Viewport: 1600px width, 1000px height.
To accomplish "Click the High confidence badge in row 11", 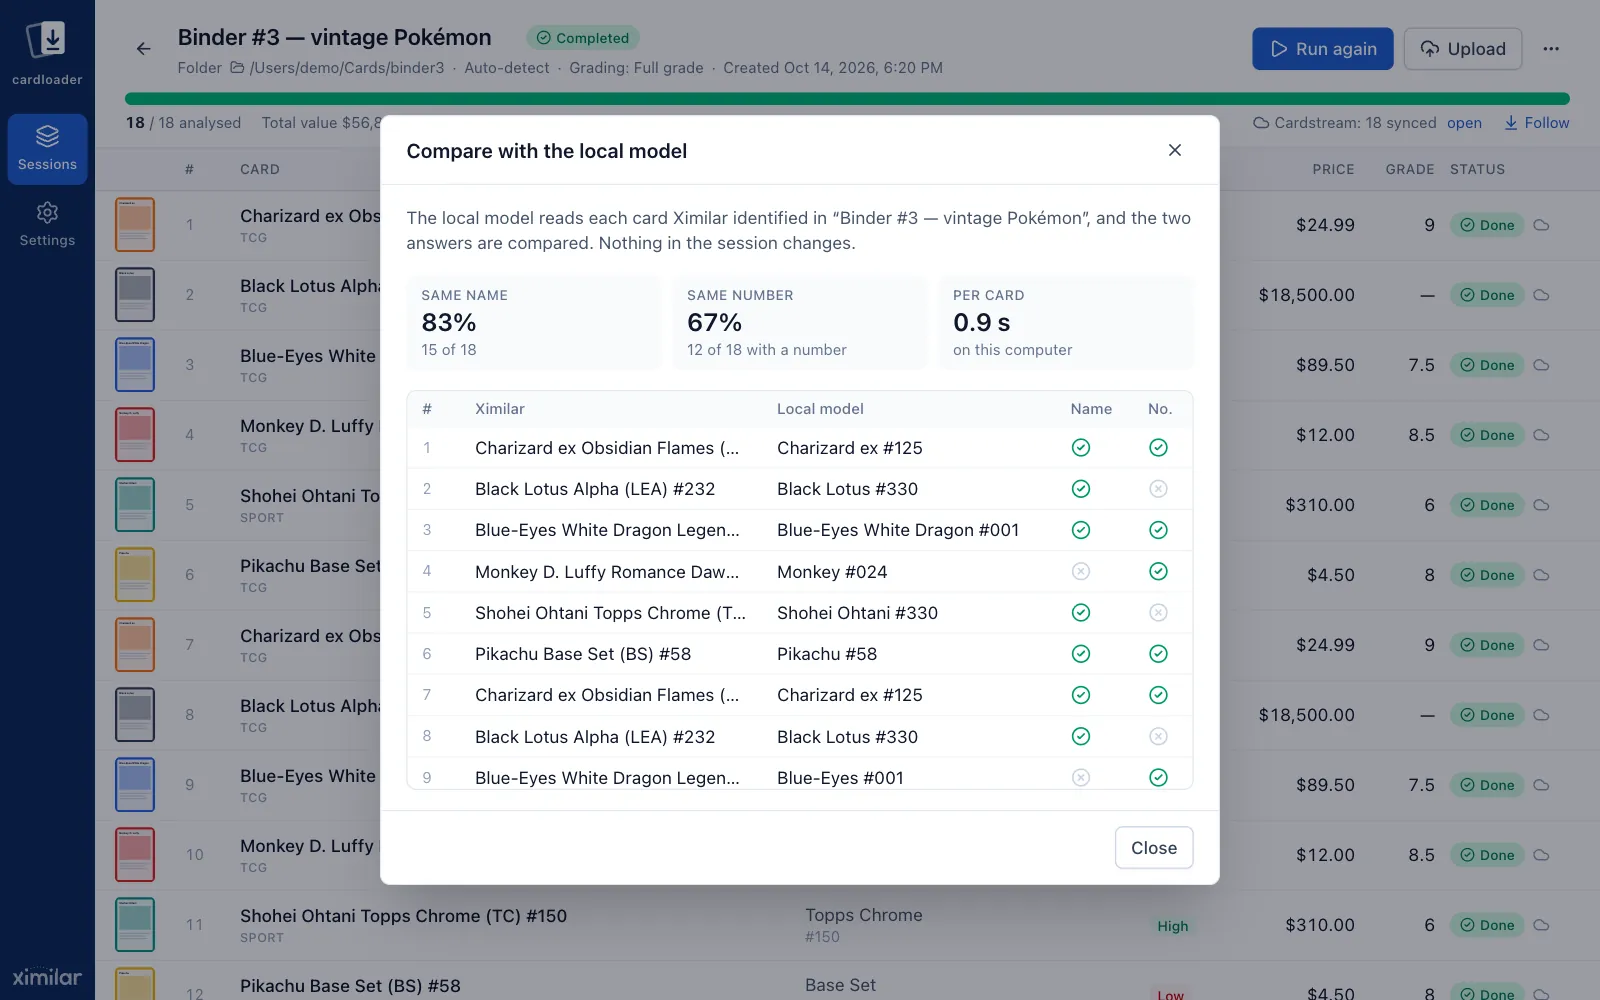I will (x=1173, y=926).
